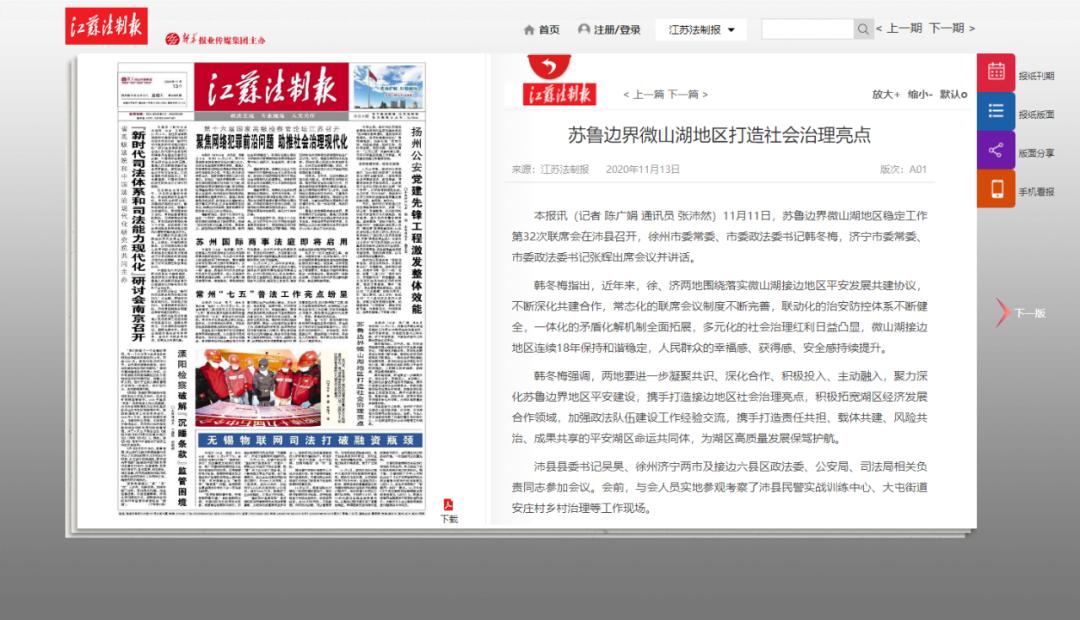Go to 首页 home link
Image resolution: width=1080 pixels, height=620 pixels.
[541, 30]
